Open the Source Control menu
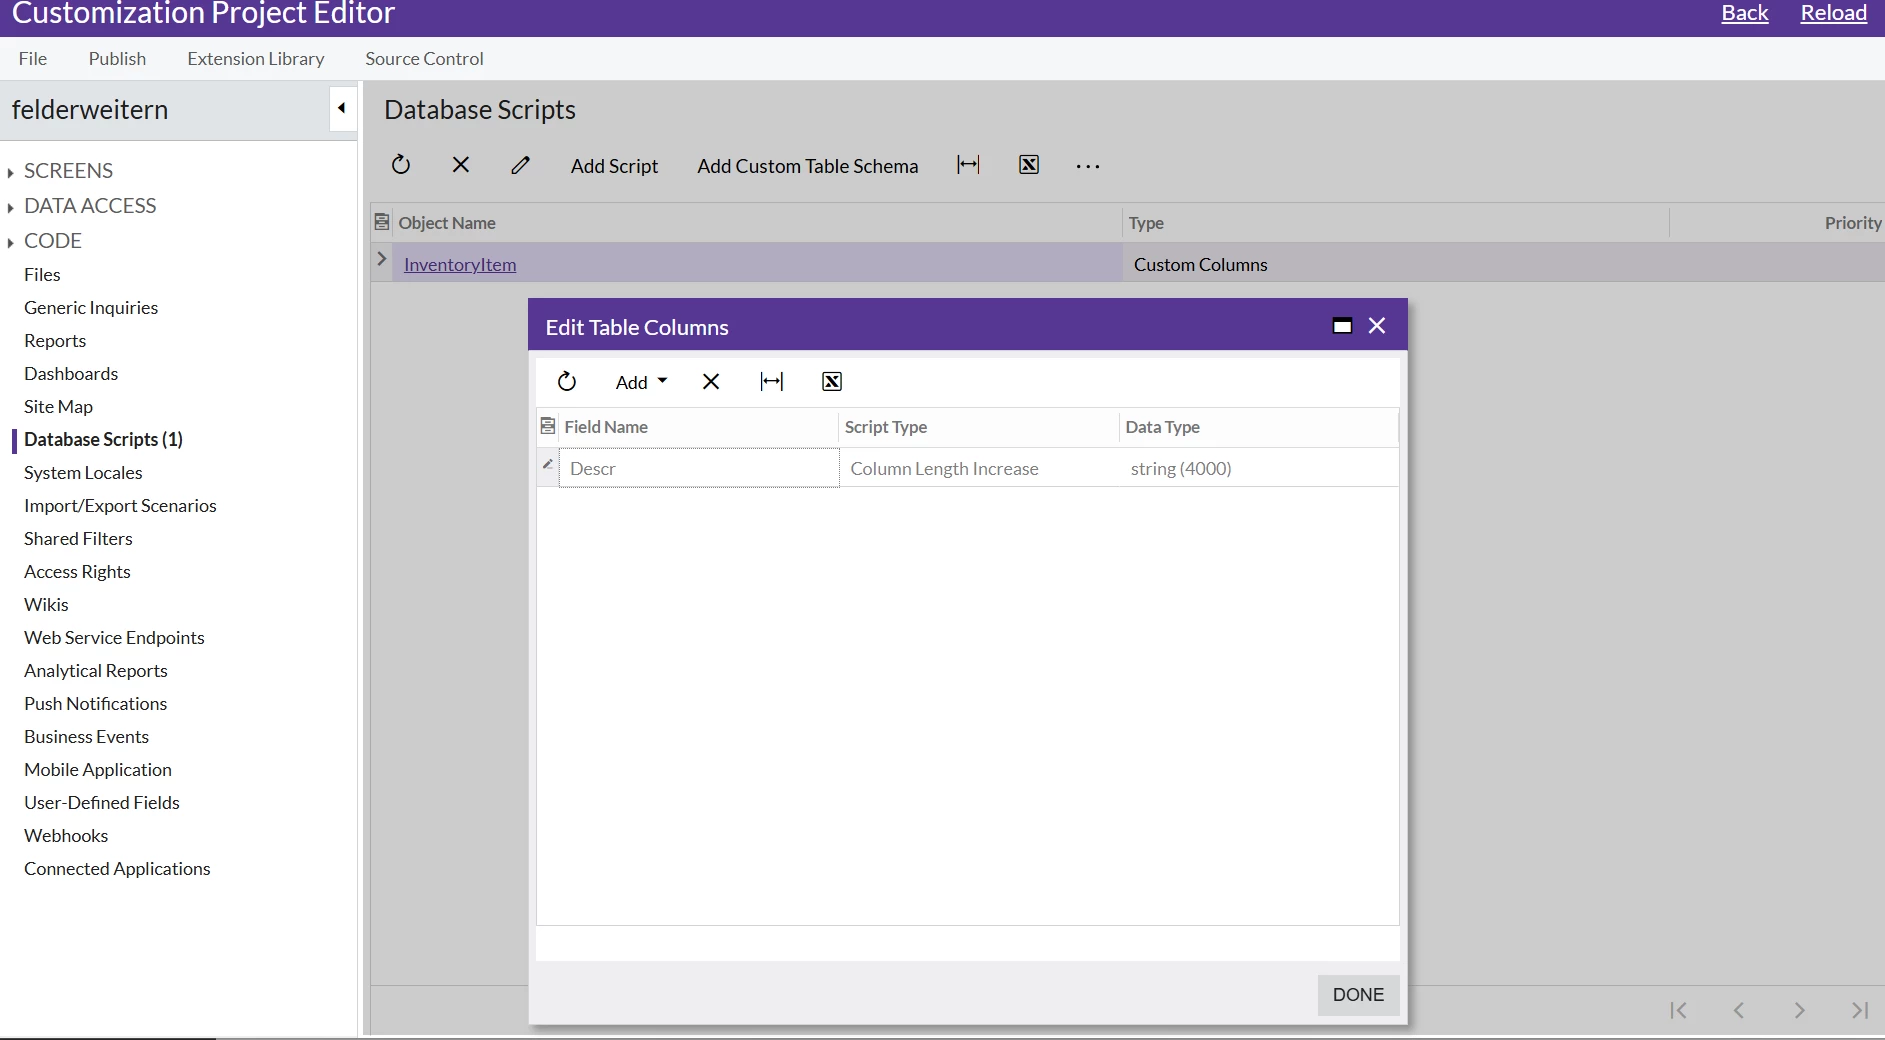Screen dimensions: 1885x1040 coord(424,59)
